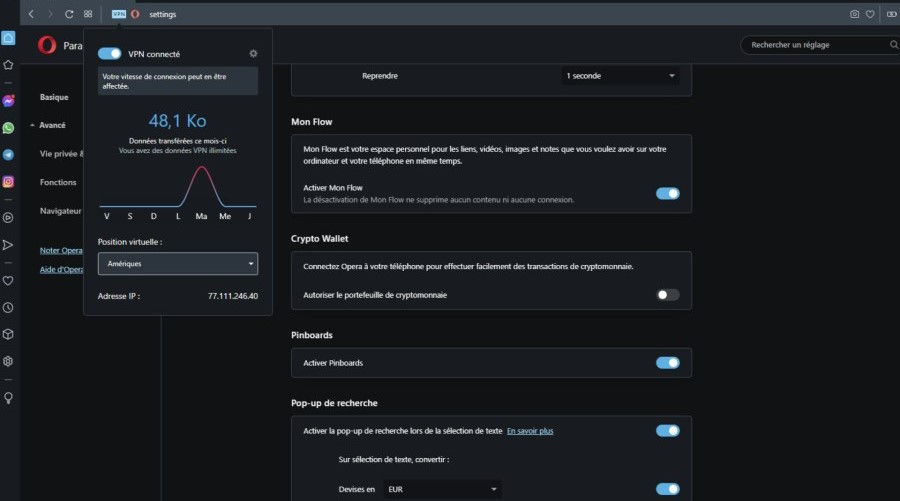The image size is (900, 501).
Task: Open sidebar heart bookmarks icon
Action: pyautogui.click(x=8, y=281)
